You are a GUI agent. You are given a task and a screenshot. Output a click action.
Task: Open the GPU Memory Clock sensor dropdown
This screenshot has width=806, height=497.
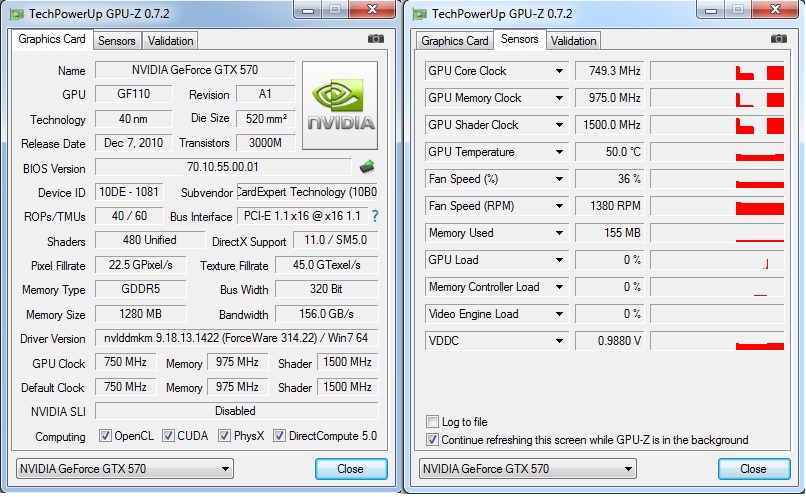(x=559, y=98)
